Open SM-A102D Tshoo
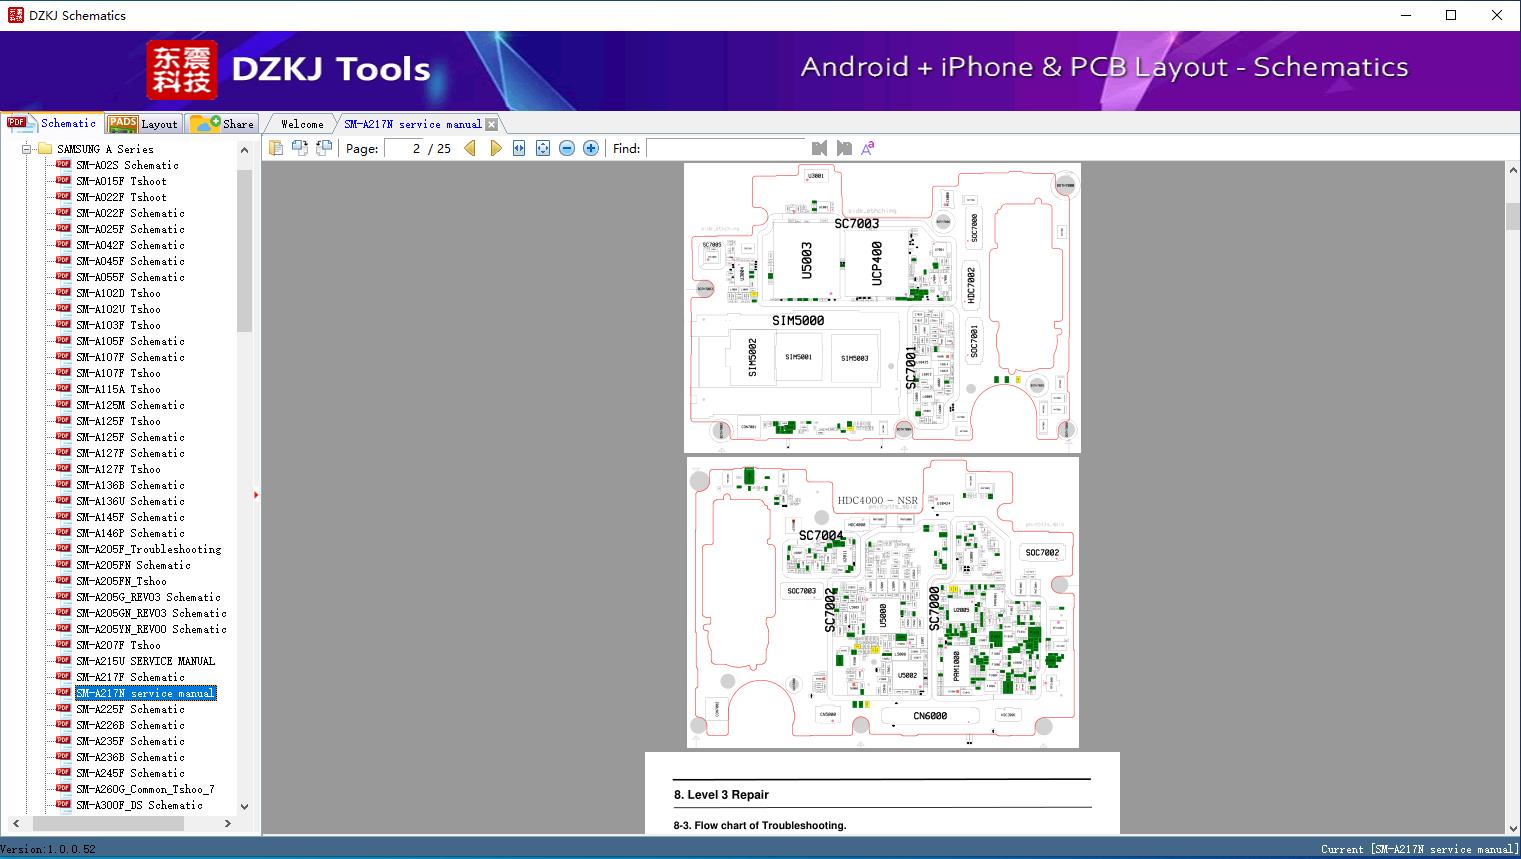This screenshot has width=1521, height=859. pos(118,293)
